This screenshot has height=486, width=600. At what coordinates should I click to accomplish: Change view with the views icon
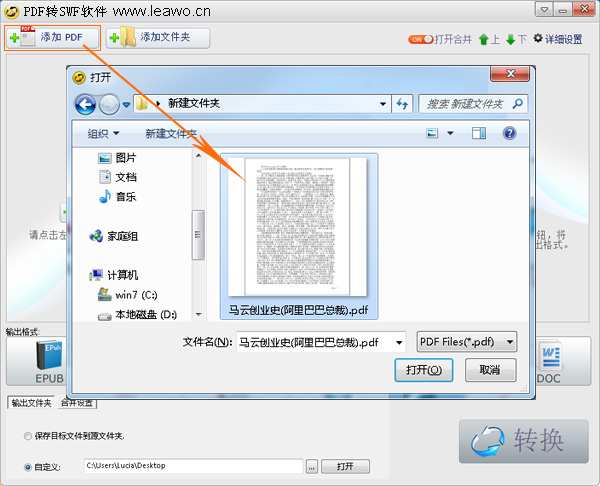(432, 133)
